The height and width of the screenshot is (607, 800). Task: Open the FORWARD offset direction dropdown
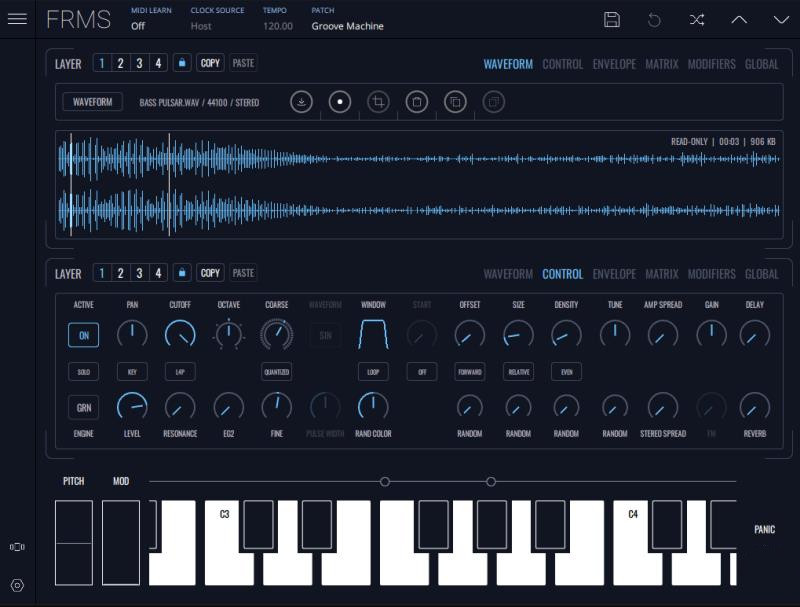[x=469, y=372]
